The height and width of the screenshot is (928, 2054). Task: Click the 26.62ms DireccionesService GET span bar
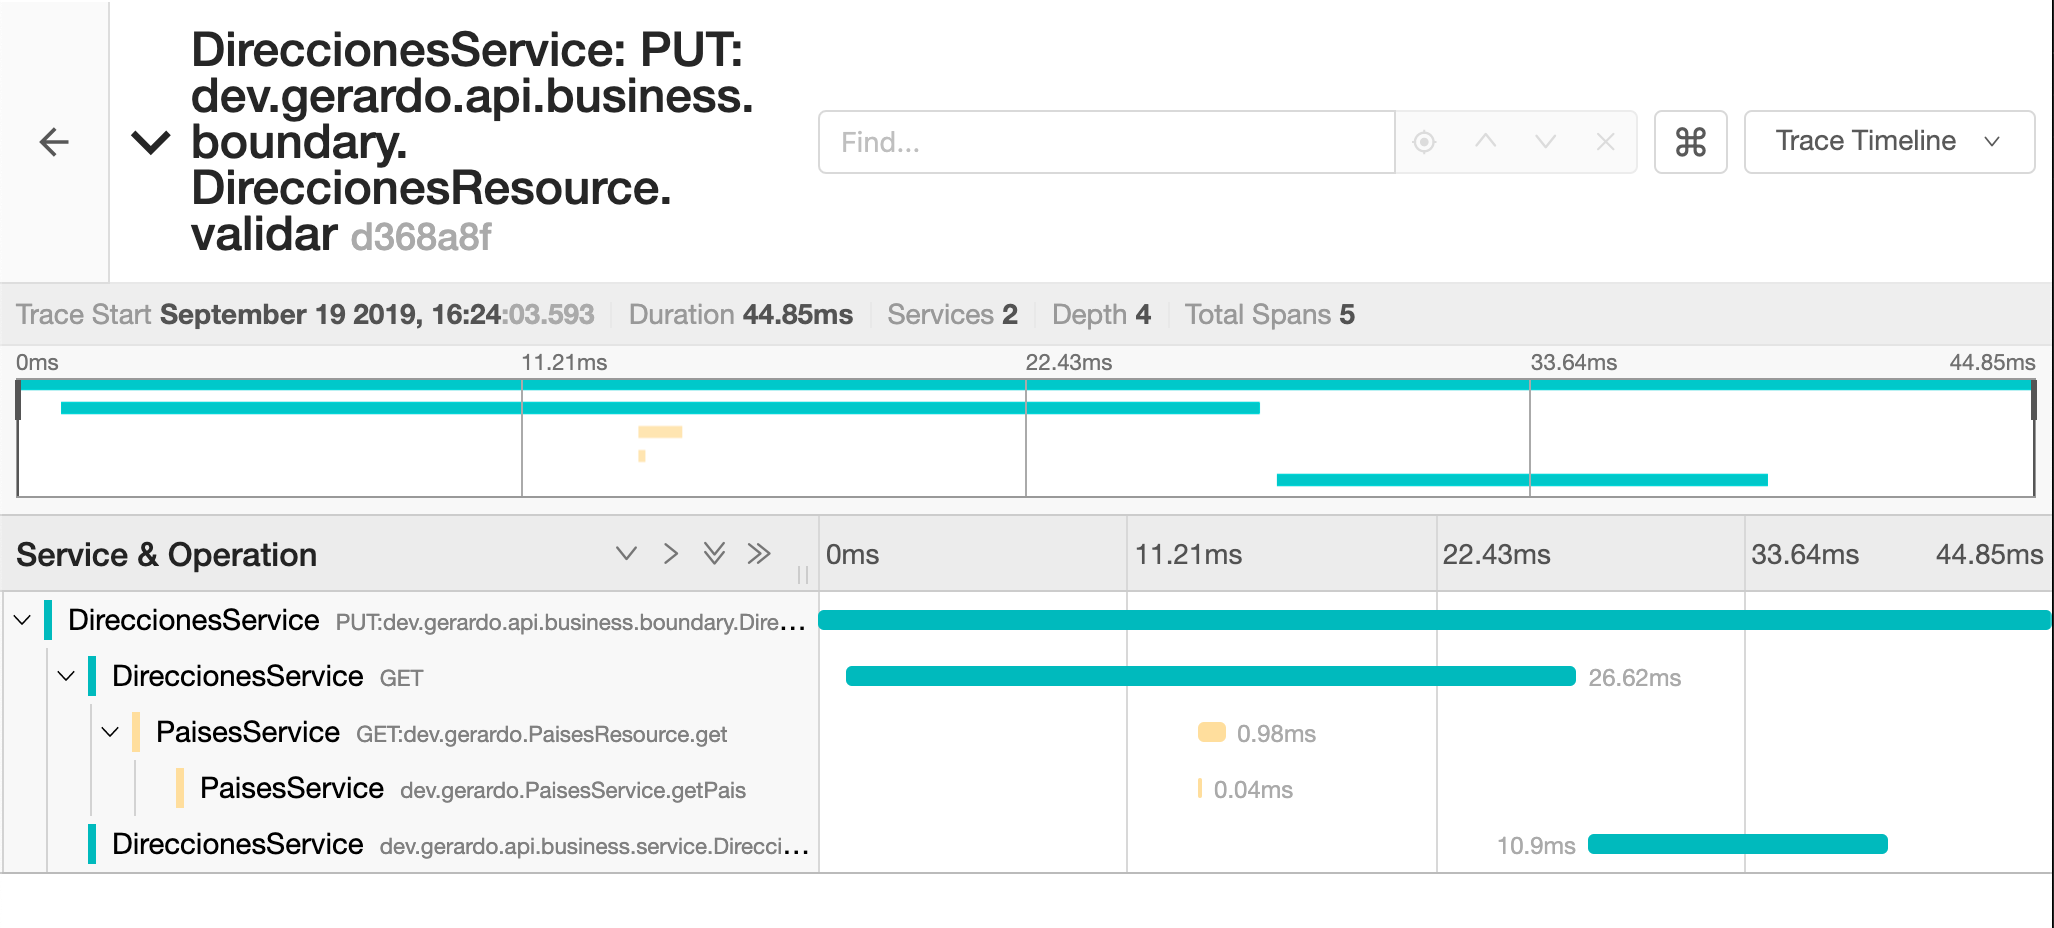point(1210,677)
